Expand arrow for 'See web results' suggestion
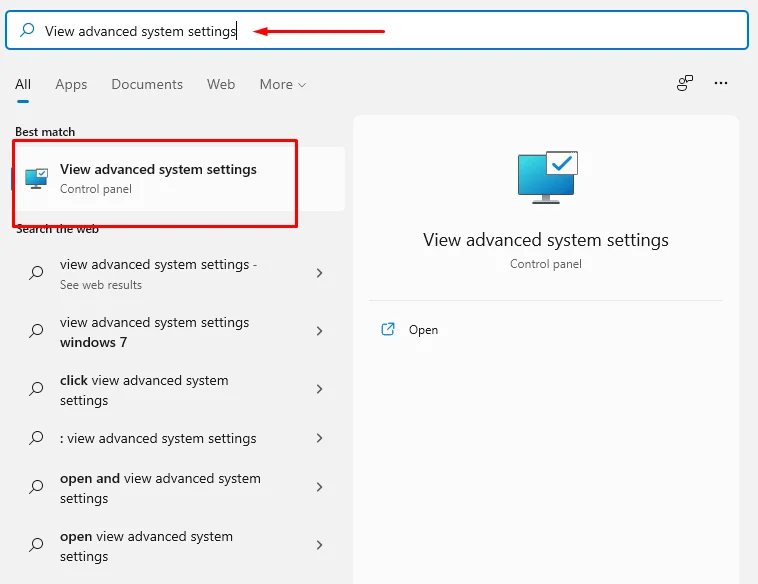Screen dimensions: 758x584 (319, 273)
